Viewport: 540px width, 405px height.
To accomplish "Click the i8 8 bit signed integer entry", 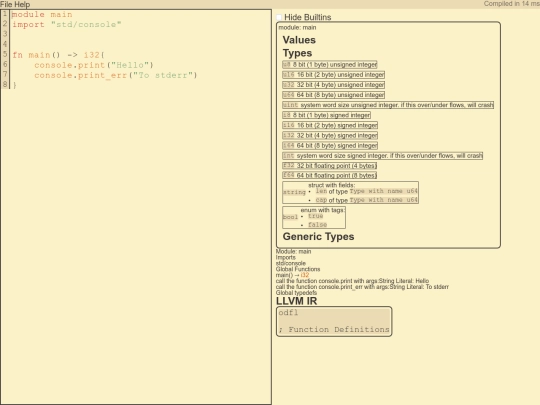I will (x=326, y=115).
